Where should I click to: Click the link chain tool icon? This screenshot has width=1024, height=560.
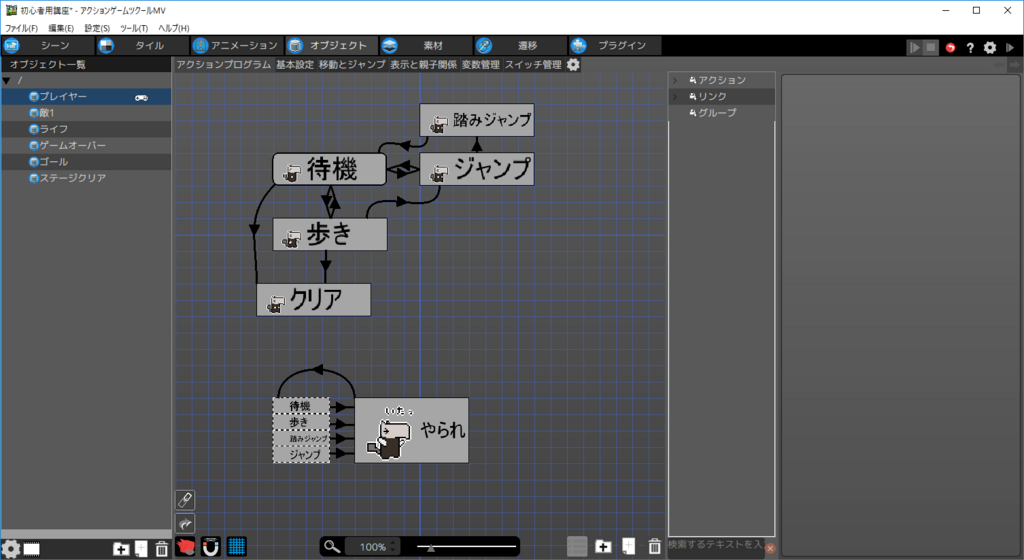(185, 500)
